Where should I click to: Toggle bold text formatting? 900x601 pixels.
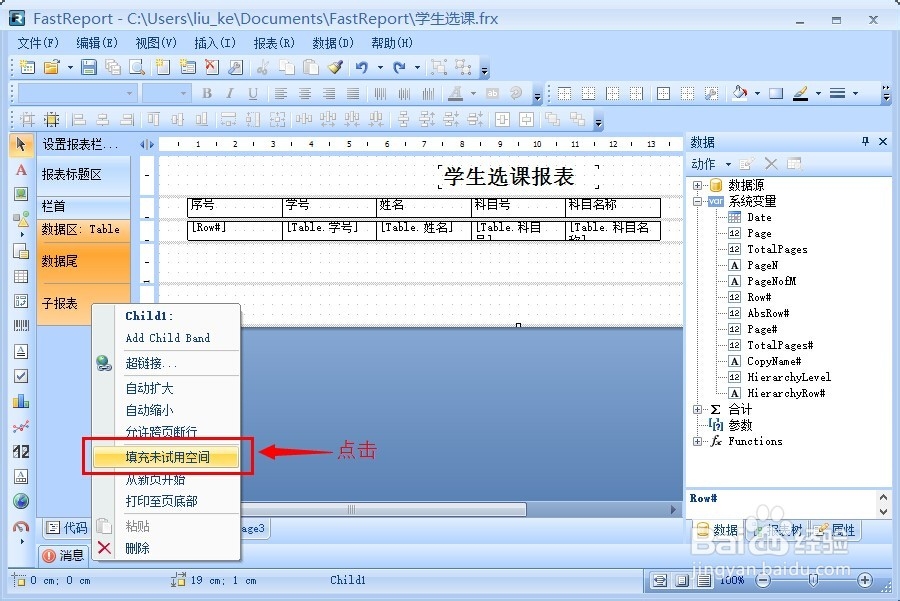[207, 93]
